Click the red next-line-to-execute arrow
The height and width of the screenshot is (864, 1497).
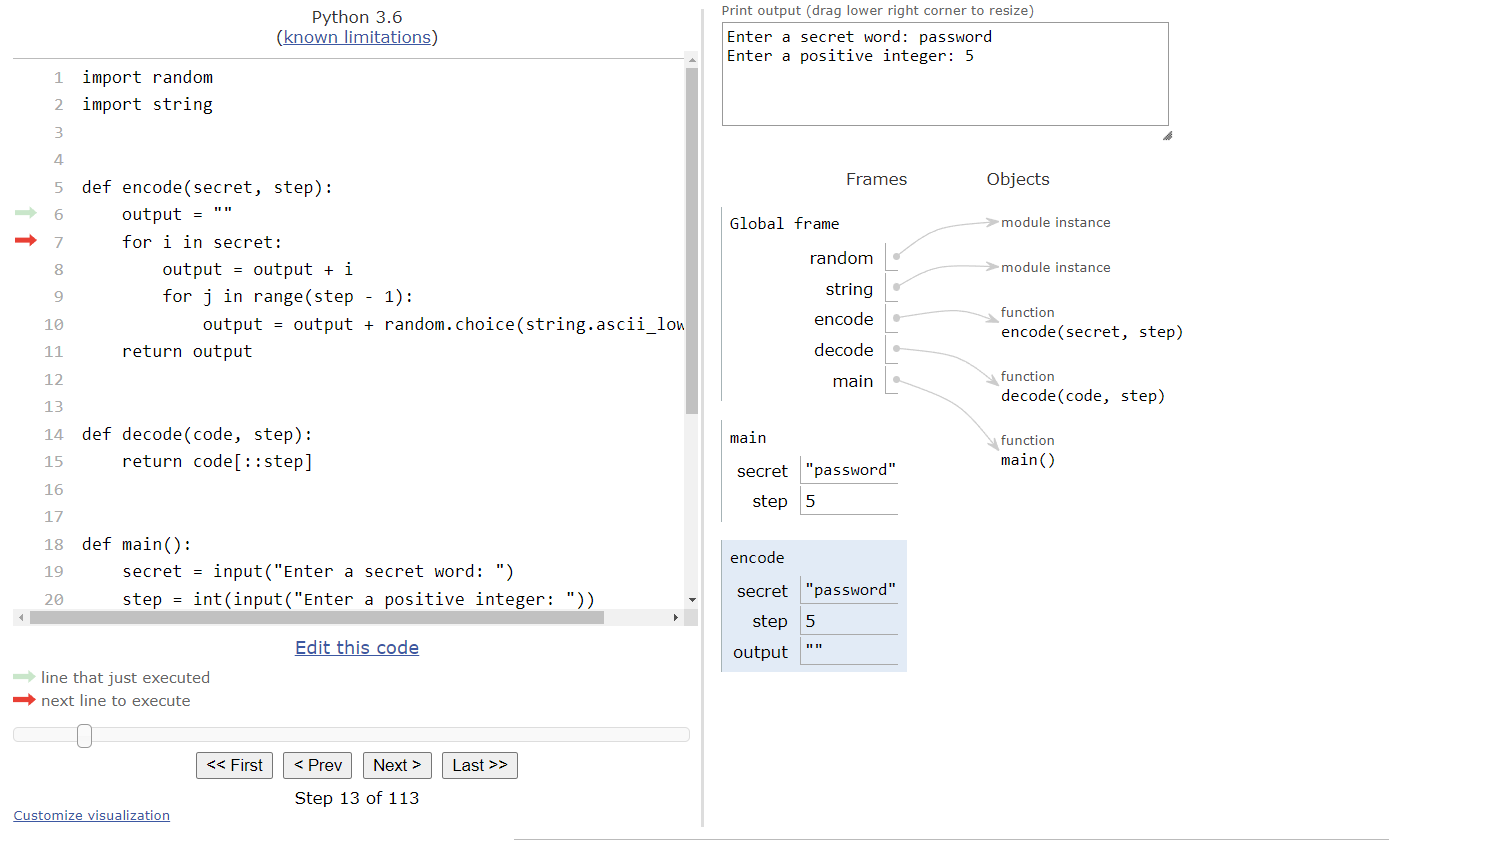(x=26, y=241)
